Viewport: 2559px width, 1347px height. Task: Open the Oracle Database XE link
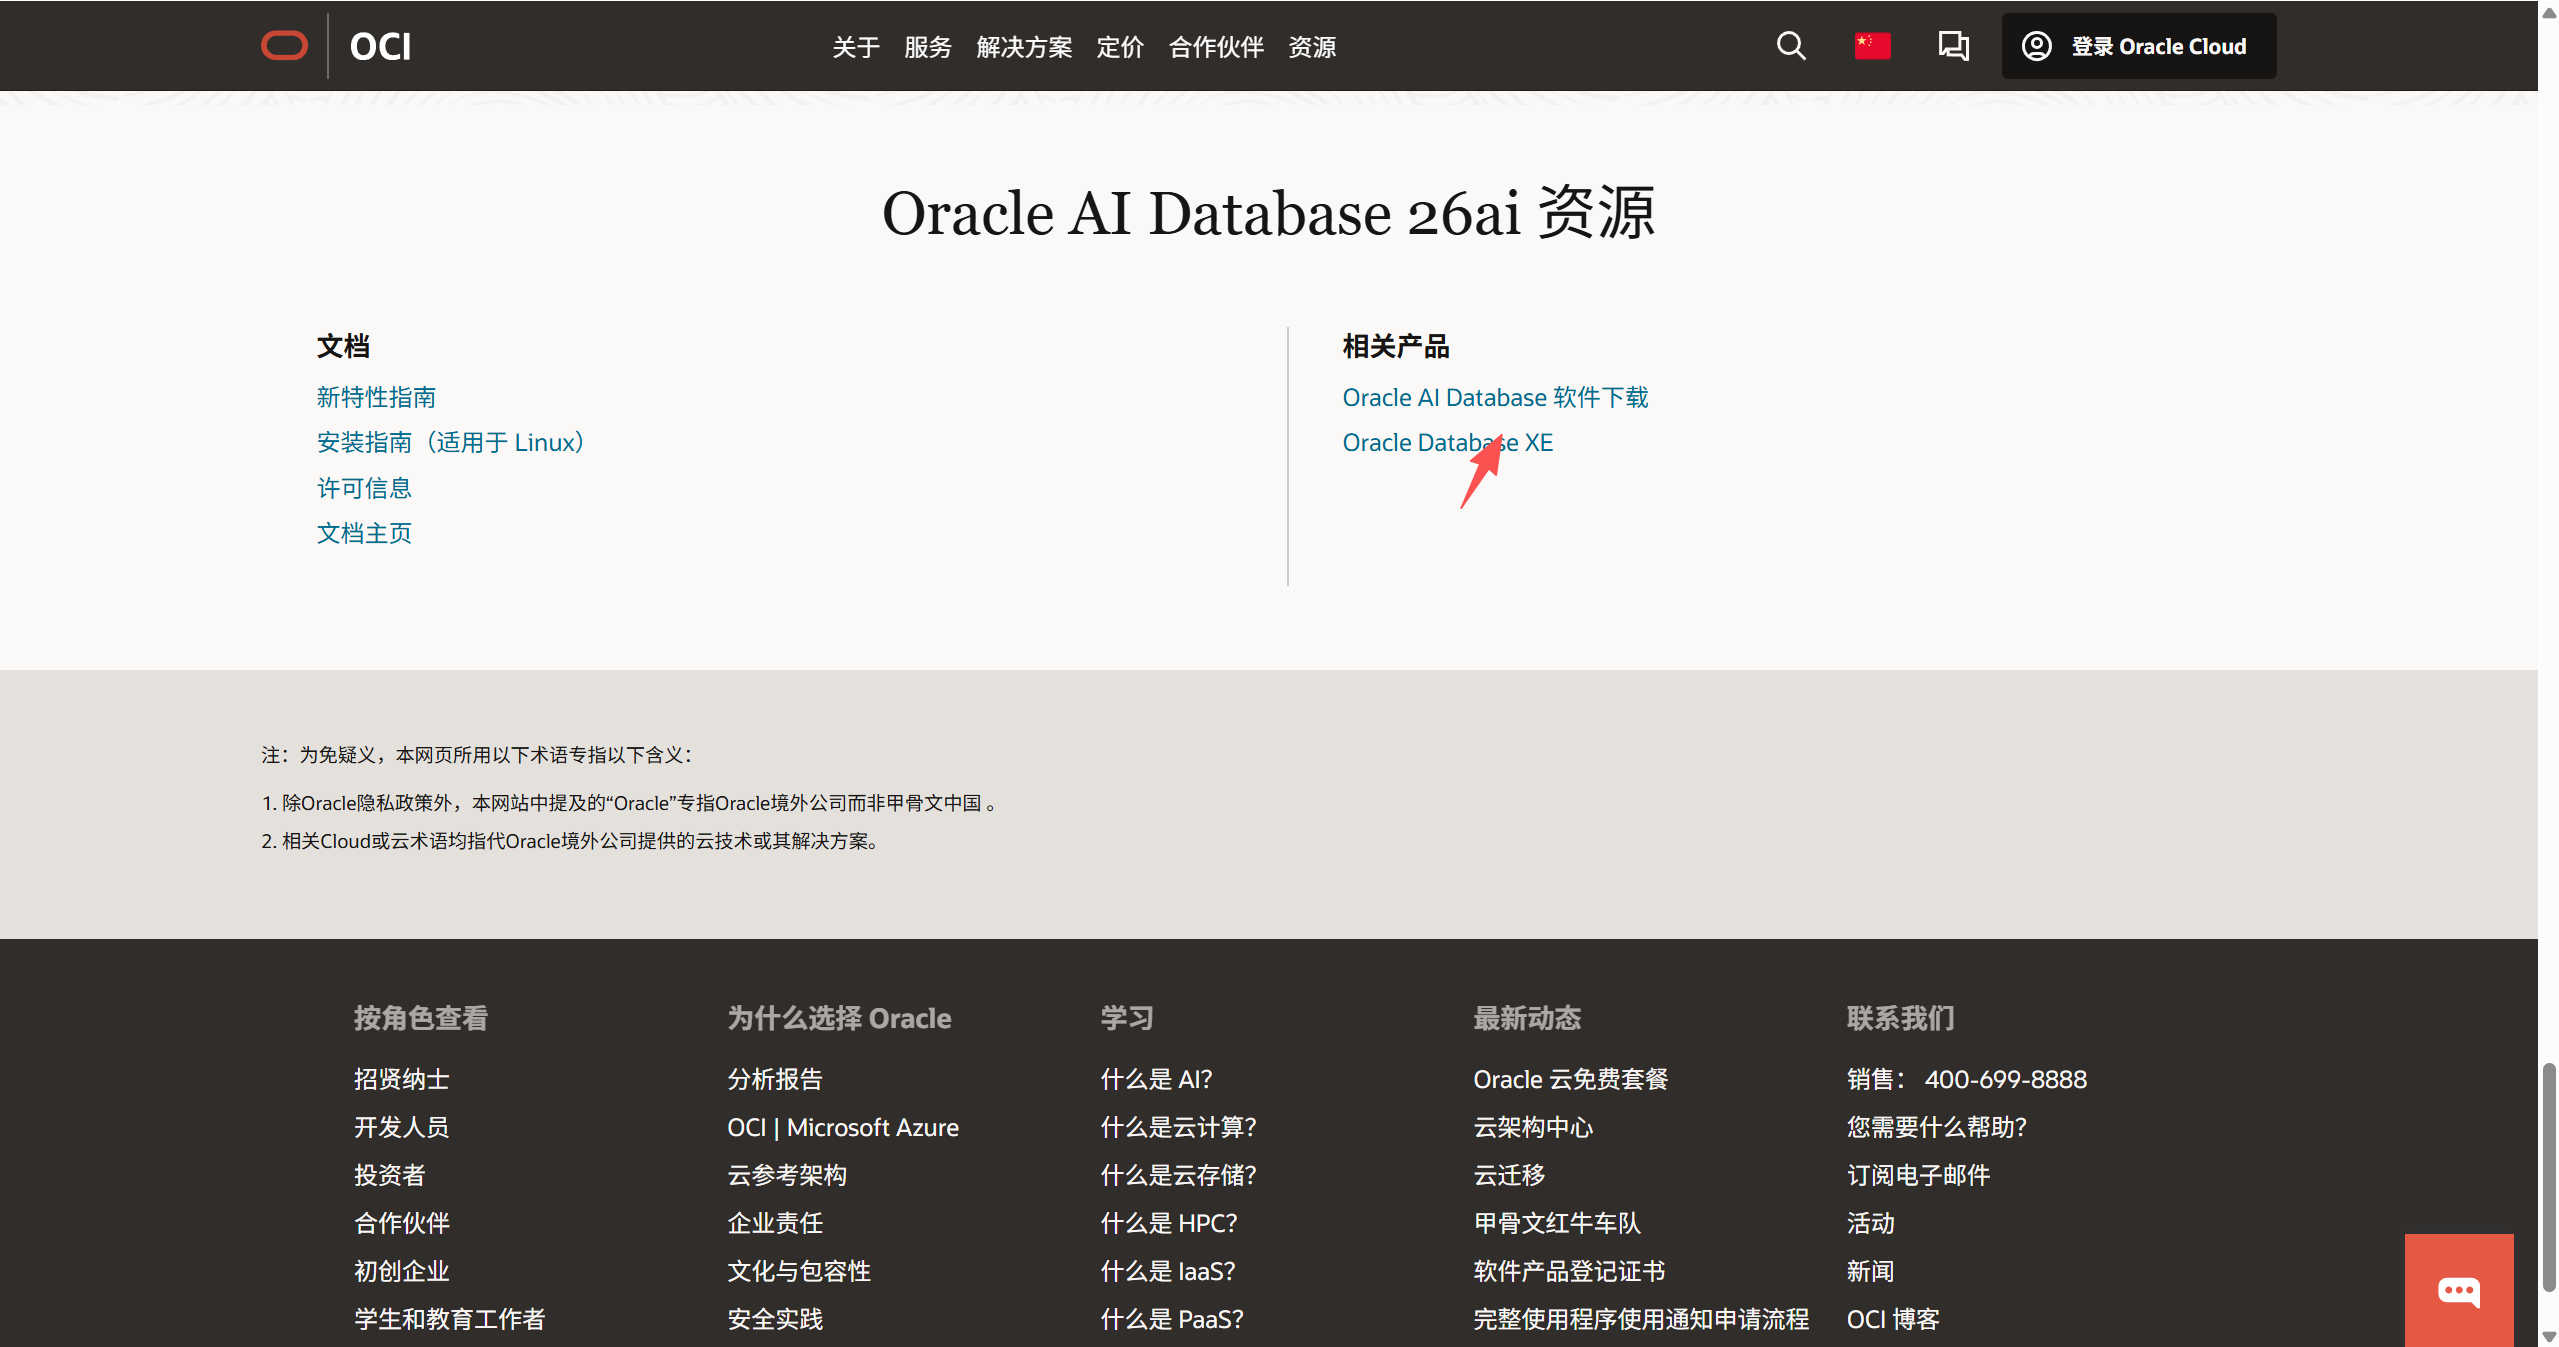point(1447,442)
